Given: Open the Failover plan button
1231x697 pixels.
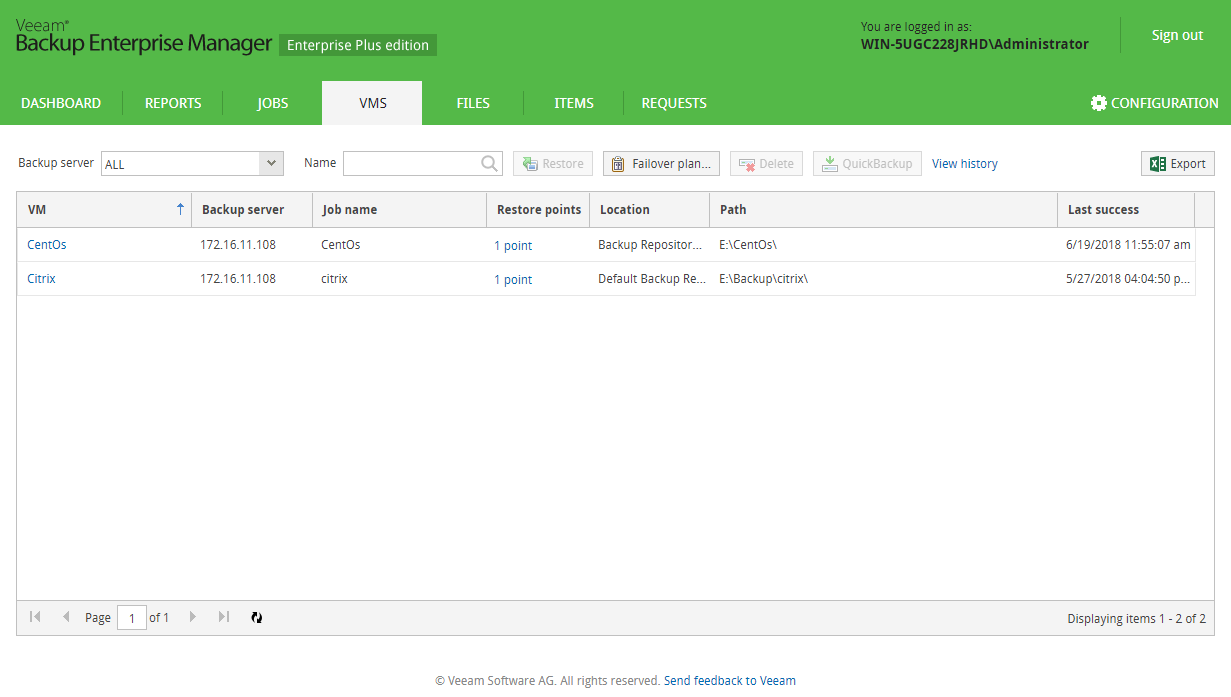Looking at the screenshot, I should click(x=661, y=164).
